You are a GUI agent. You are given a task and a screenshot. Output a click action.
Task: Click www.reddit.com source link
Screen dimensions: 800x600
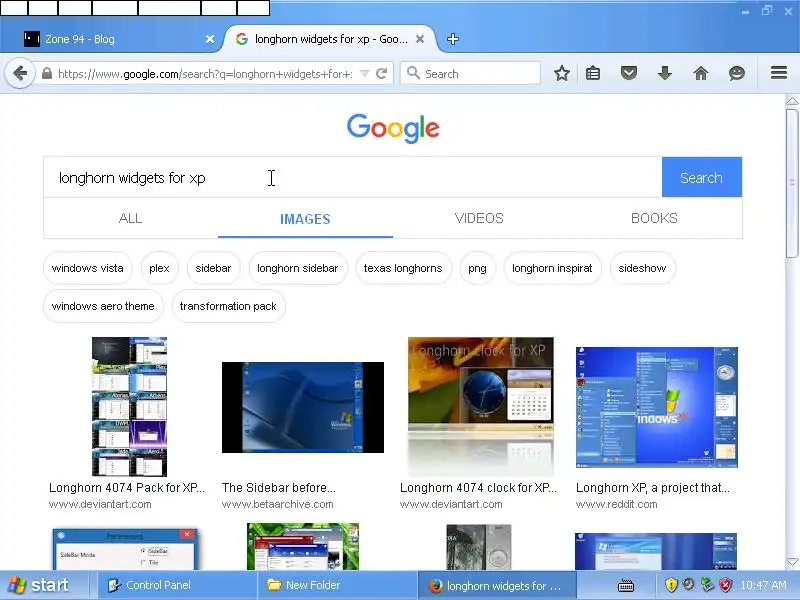(616, 504)
